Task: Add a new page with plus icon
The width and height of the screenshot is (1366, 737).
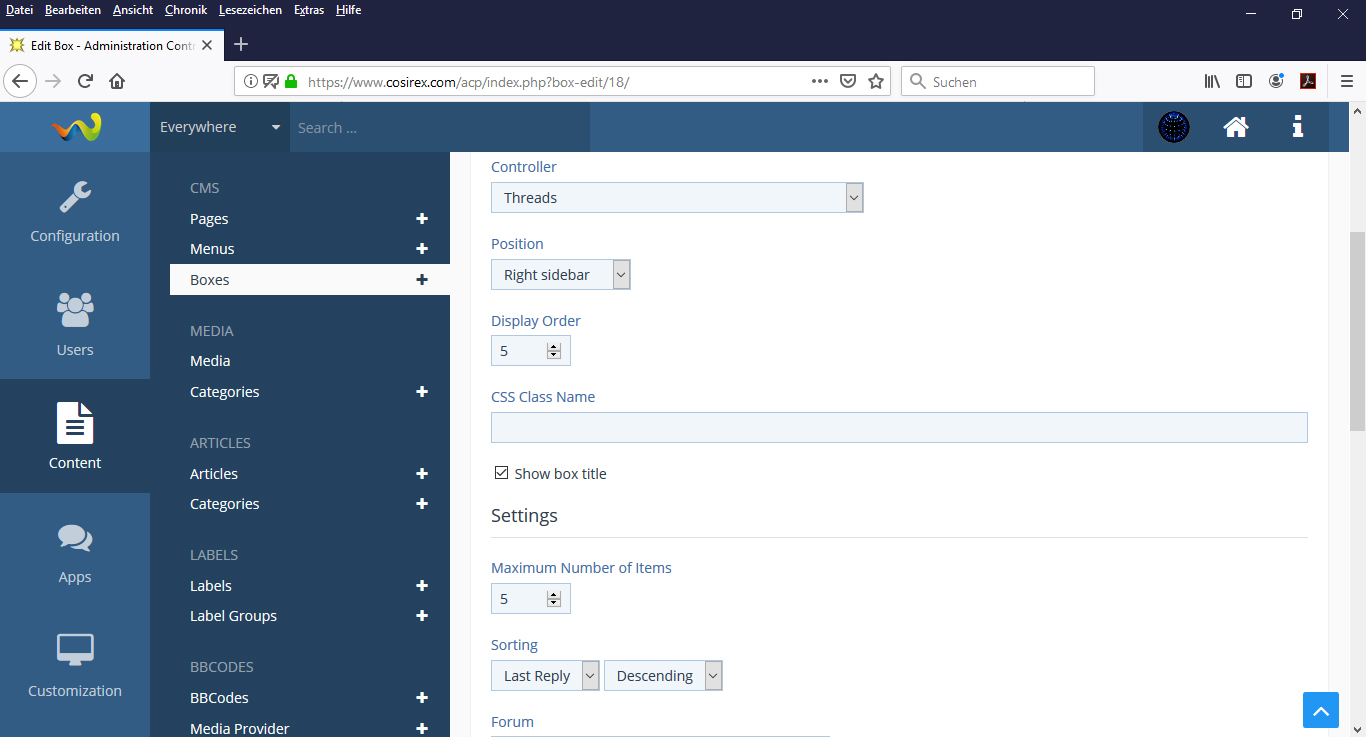Action: [422, 219]
